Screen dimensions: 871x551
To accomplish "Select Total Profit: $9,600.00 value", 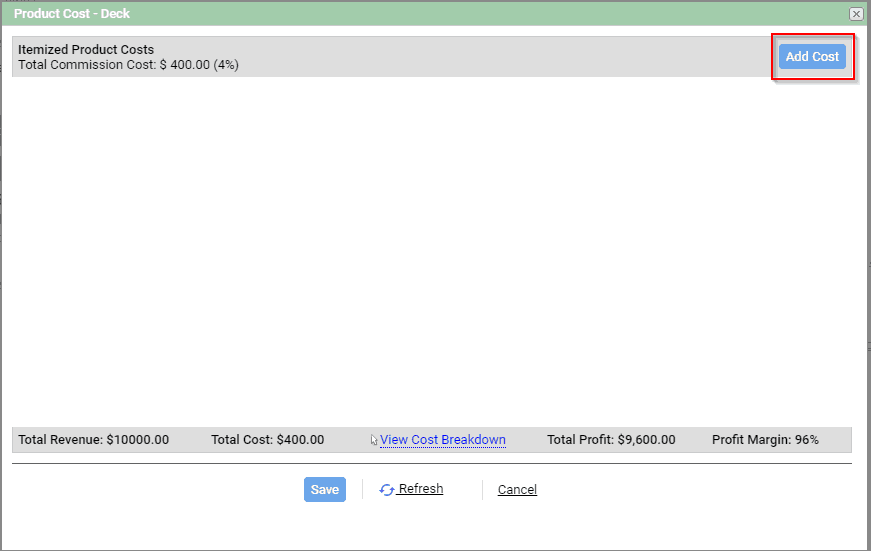I will 611,440.
